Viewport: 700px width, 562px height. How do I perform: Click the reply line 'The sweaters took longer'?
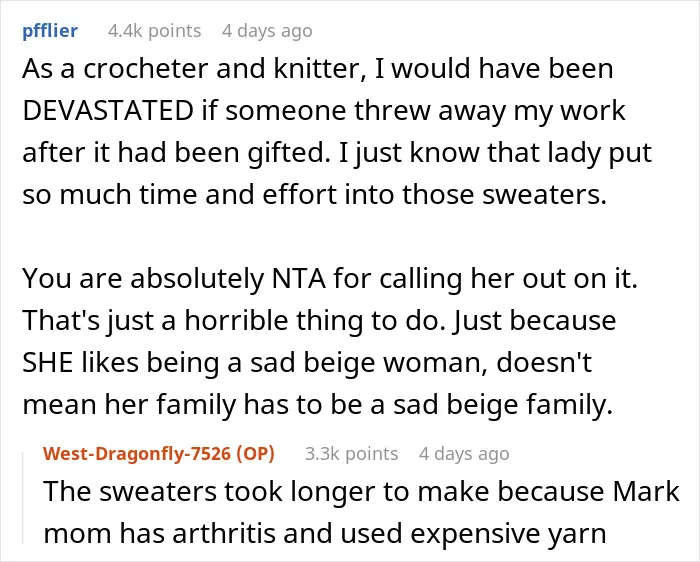click(362, 491)
